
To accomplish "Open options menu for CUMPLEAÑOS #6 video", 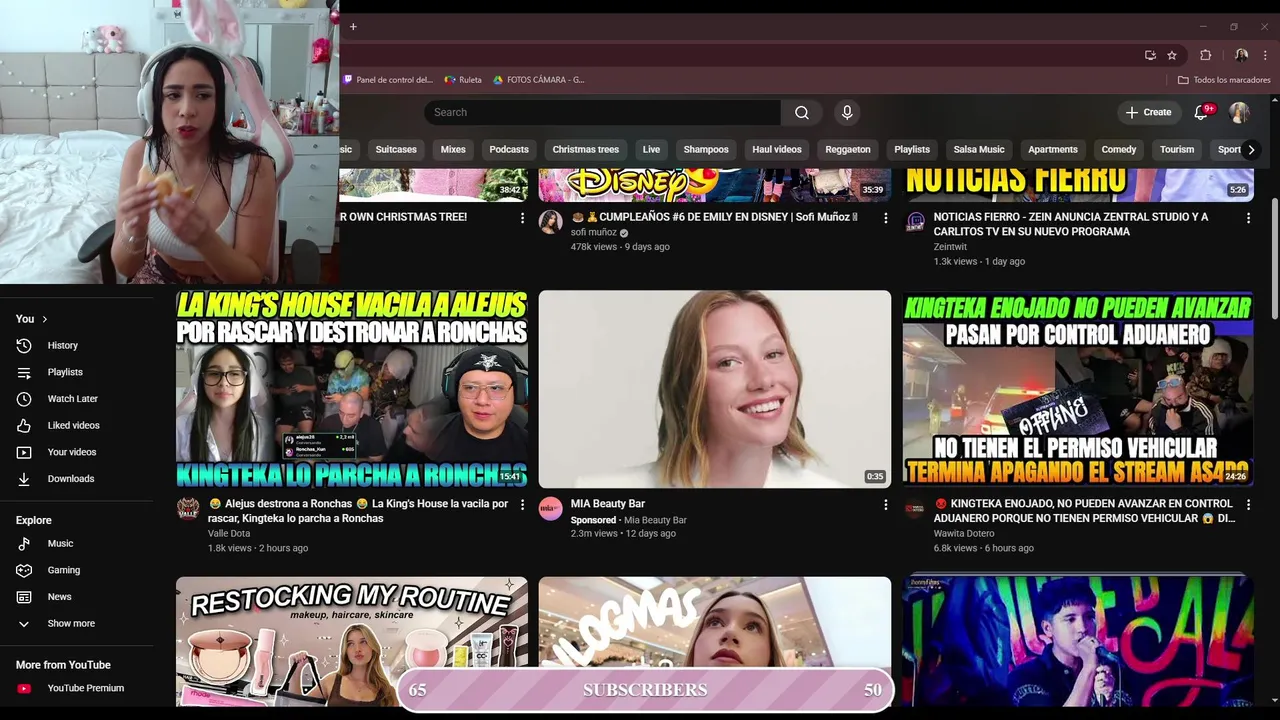I will (885, 218).
